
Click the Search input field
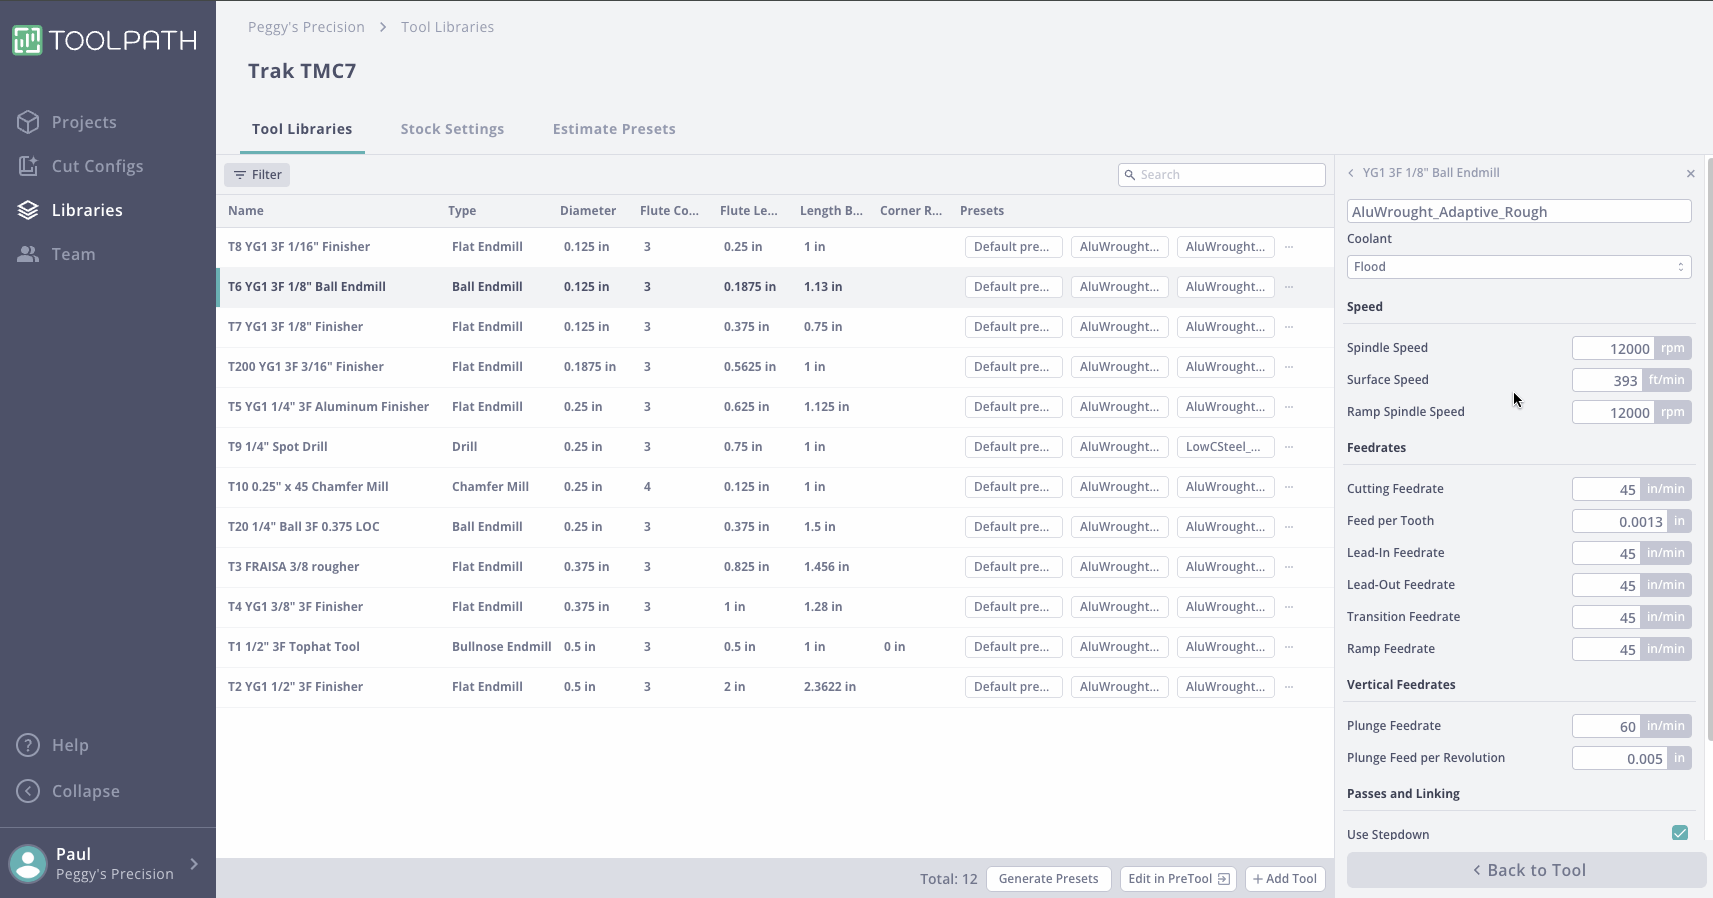coord(1222,175)
